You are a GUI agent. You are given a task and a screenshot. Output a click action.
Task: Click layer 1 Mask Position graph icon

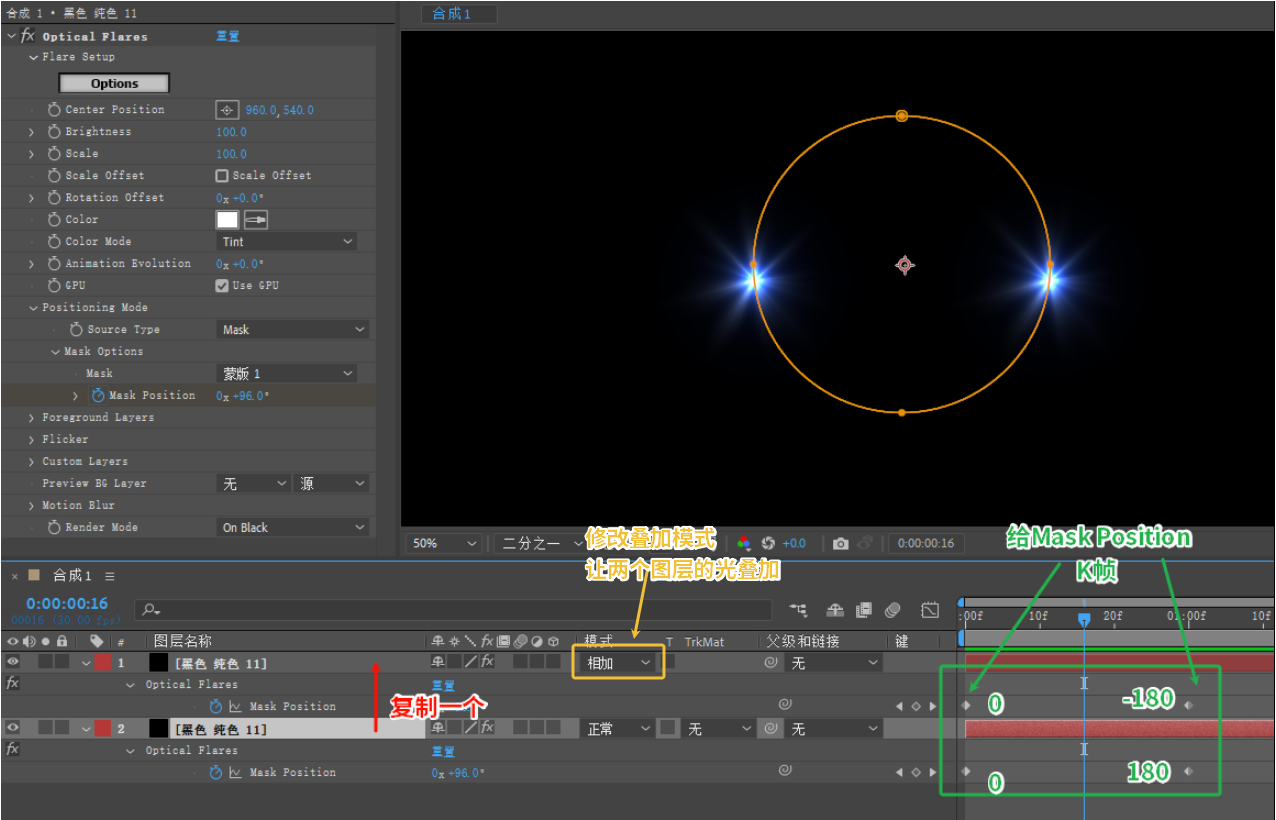tap(235, 706)
